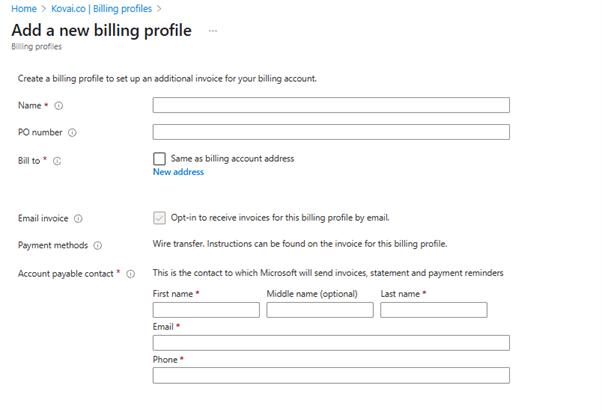Go to the Home breadcrumb
Viewport: 602px width, 412px height.
tap(24, 8)
